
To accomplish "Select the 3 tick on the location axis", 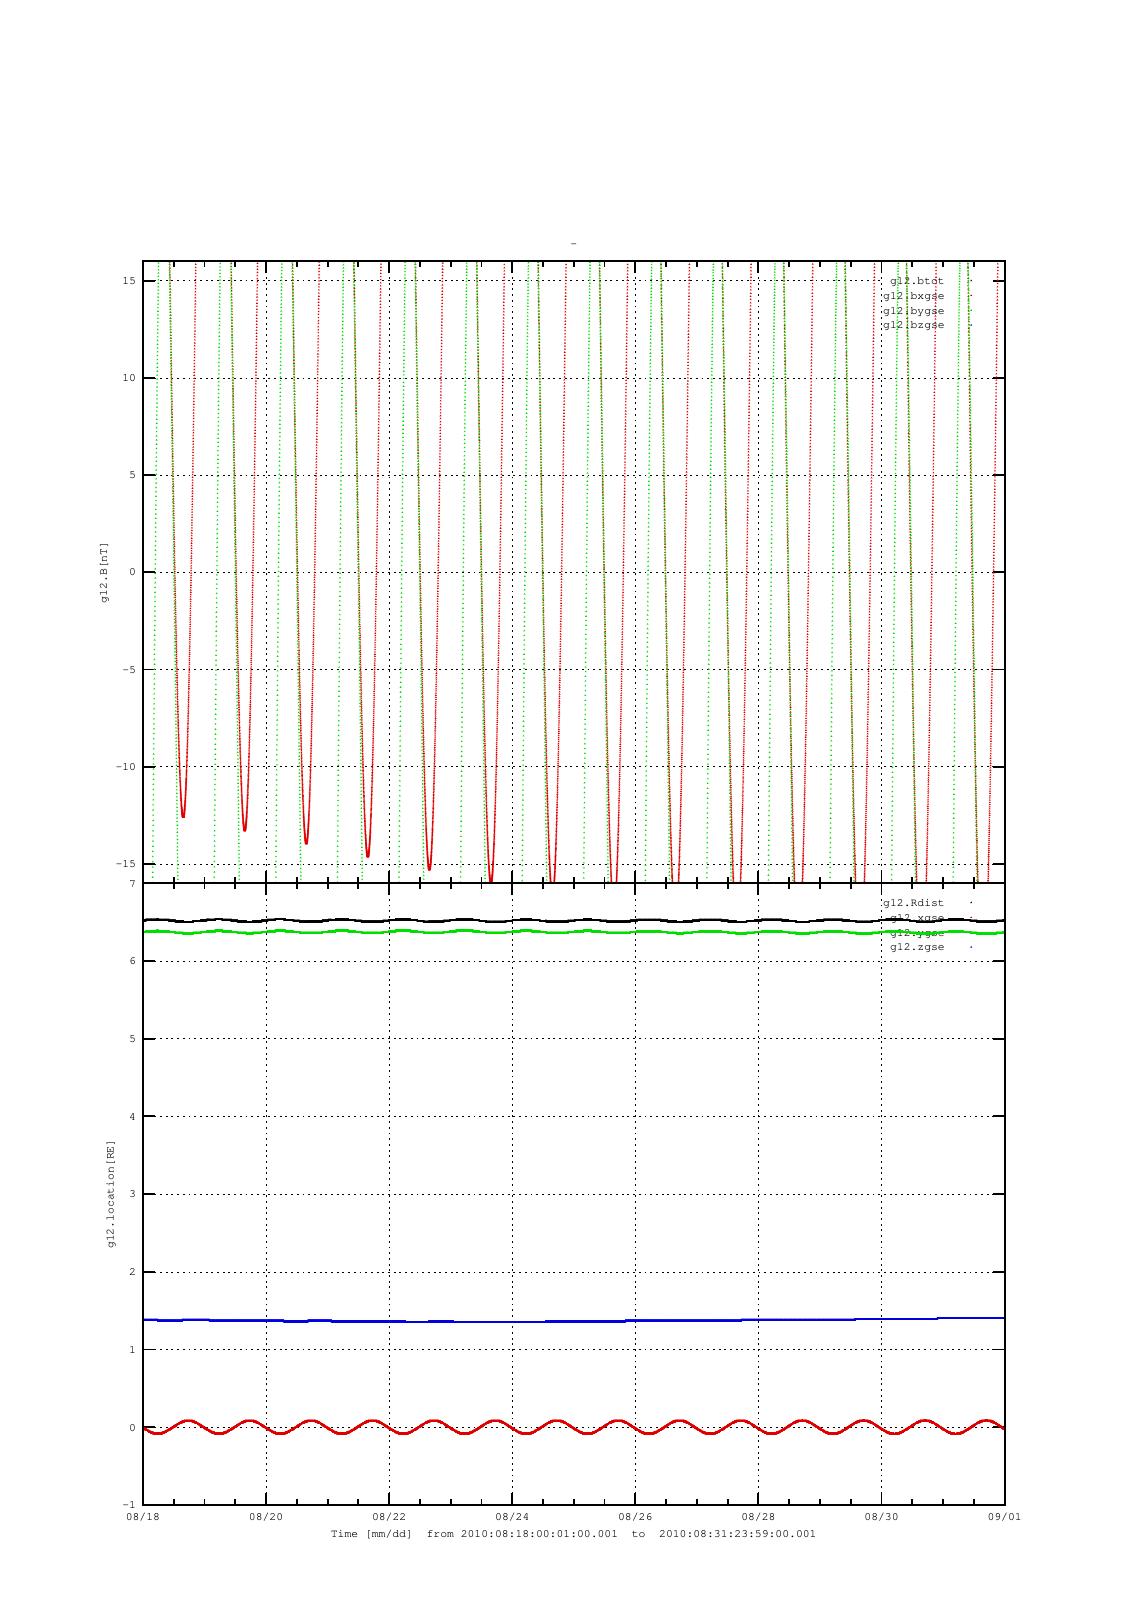I will [x=132, y=1194].
